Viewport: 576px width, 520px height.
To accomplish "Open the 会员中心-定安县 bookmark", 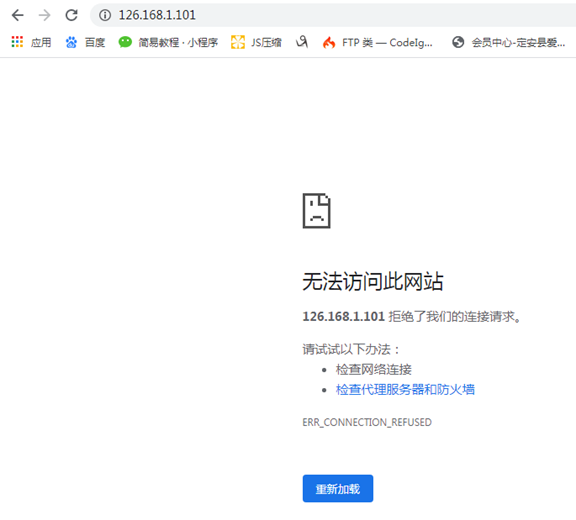I will [x=508, y=42].
